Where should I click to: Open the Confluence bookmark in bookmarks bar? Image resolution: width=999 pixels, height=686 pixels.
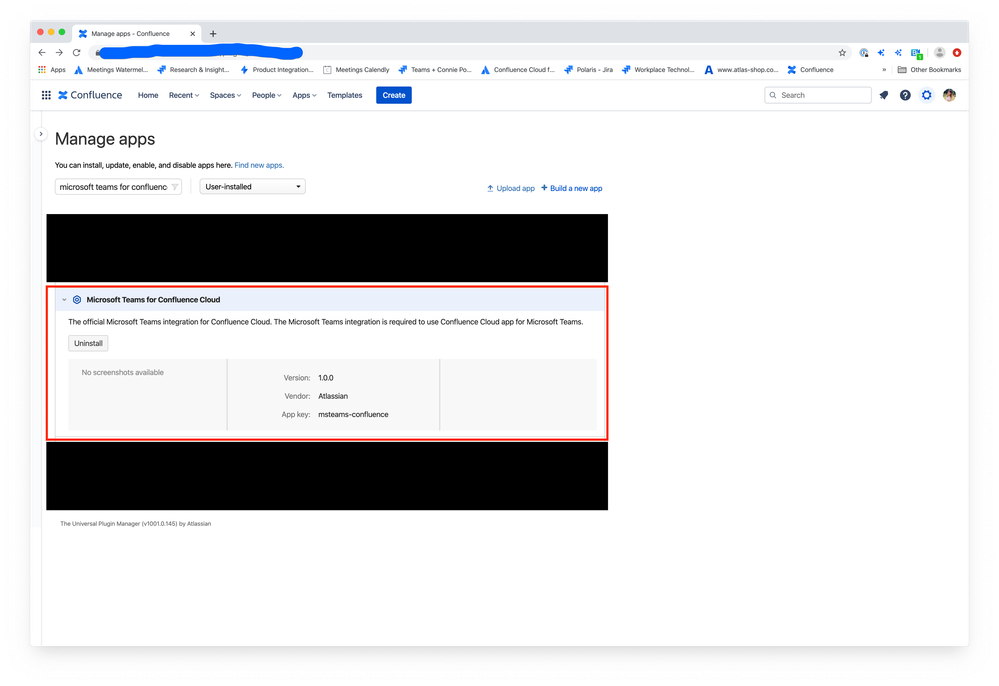click(x=810, y=70)
